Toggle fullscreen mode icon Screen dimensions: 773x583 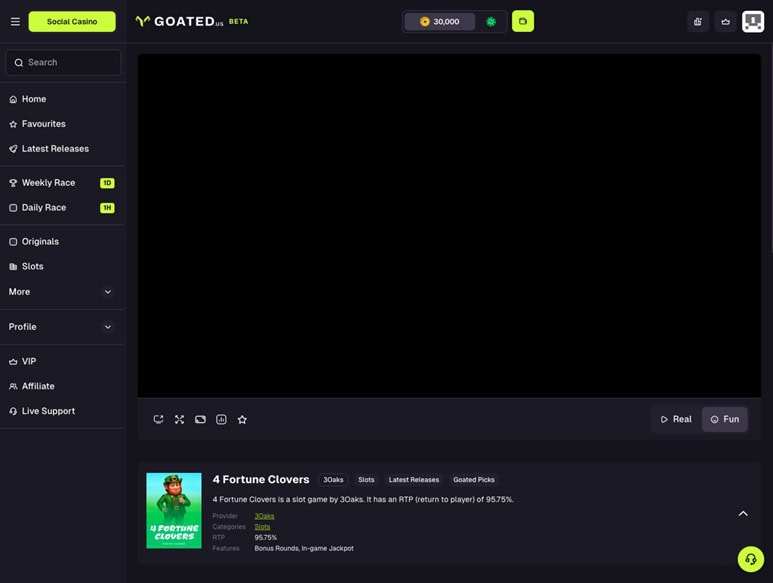(179, 419)
